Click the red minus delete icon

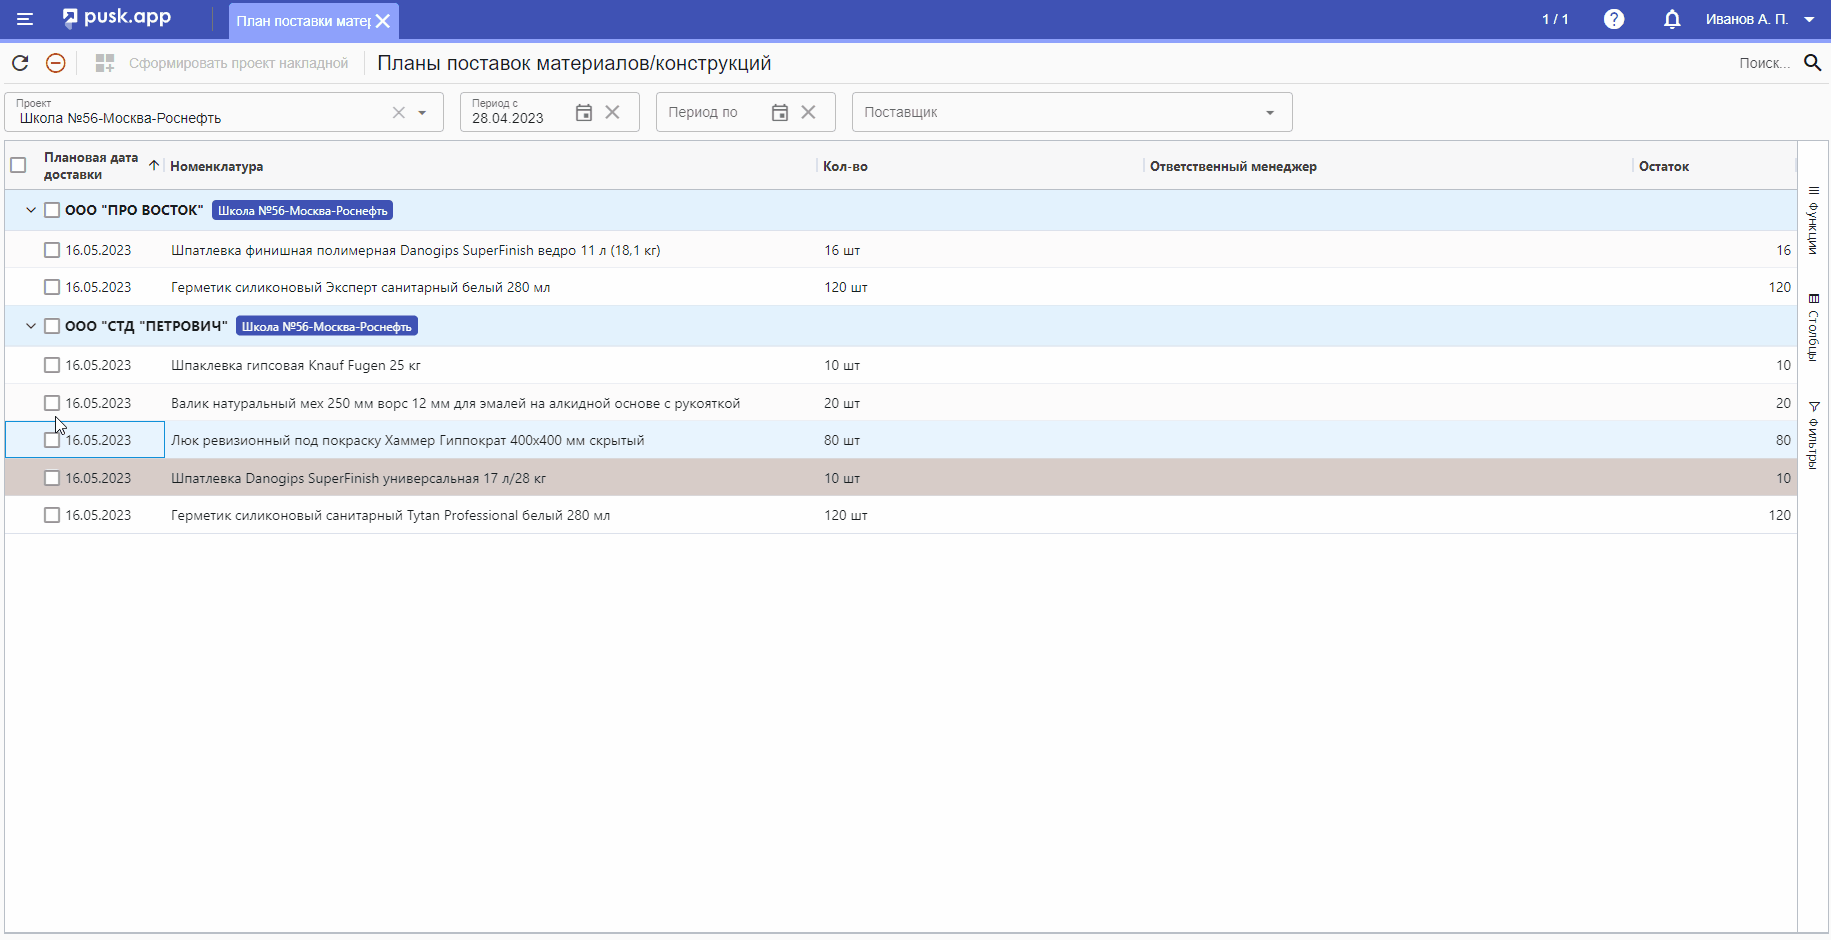point(56,63)
